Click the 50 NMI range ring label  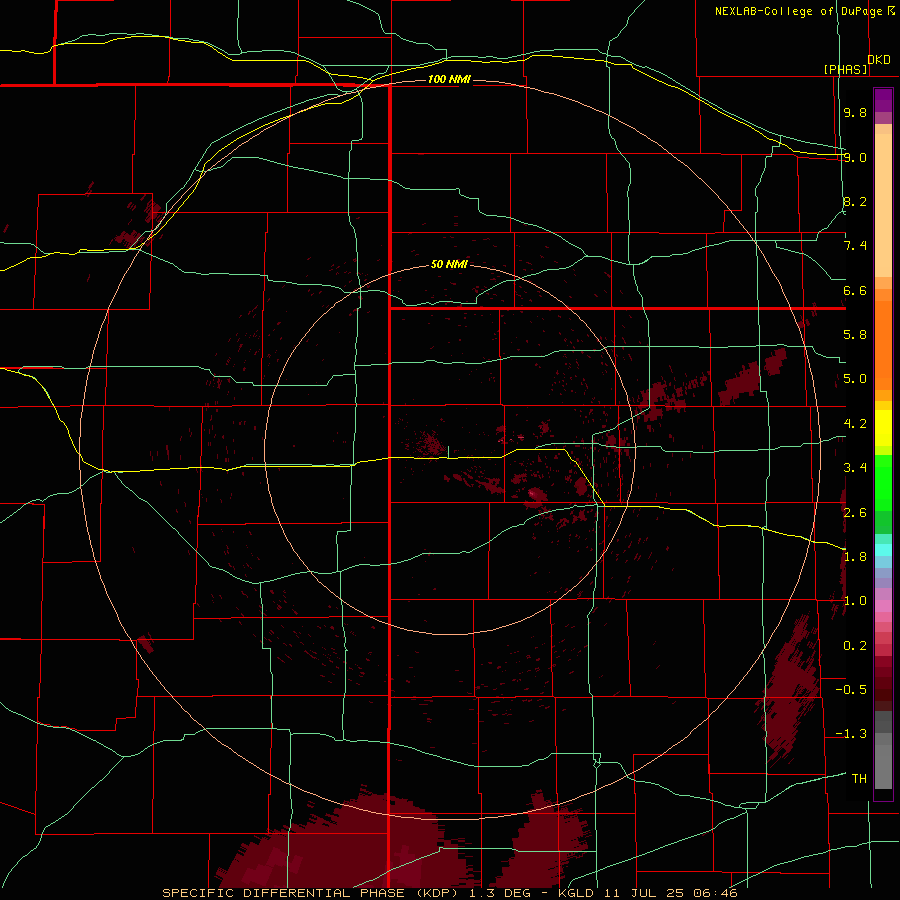(x=449, y=264)
